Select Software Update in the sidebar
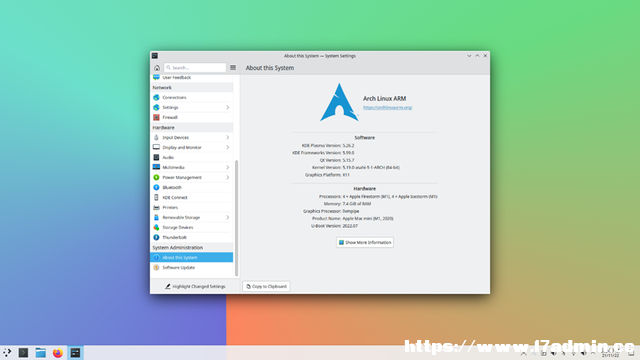The image size is (640, 360). point(192,268)
